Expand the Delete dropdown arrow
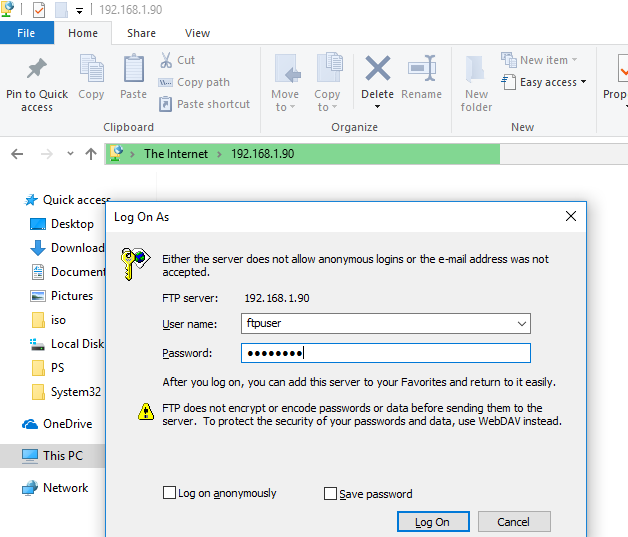The image size is (628, 537). click(377, 107)
